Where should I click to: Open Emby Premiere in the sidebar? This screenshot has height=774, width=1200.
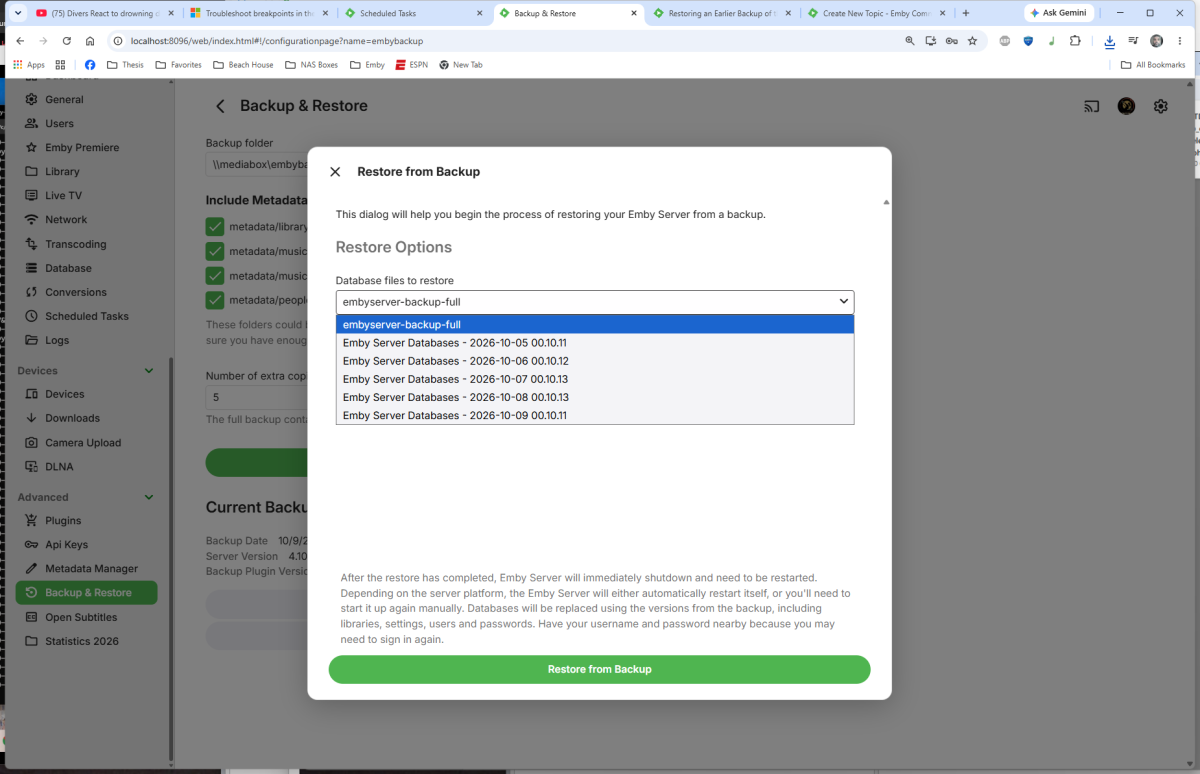86,147
